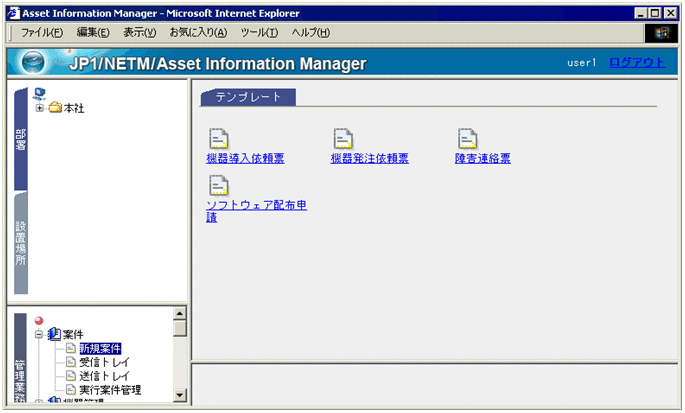Collapse the 案件 tree node
Screen dimensions: 685x413
coord(39,335)
